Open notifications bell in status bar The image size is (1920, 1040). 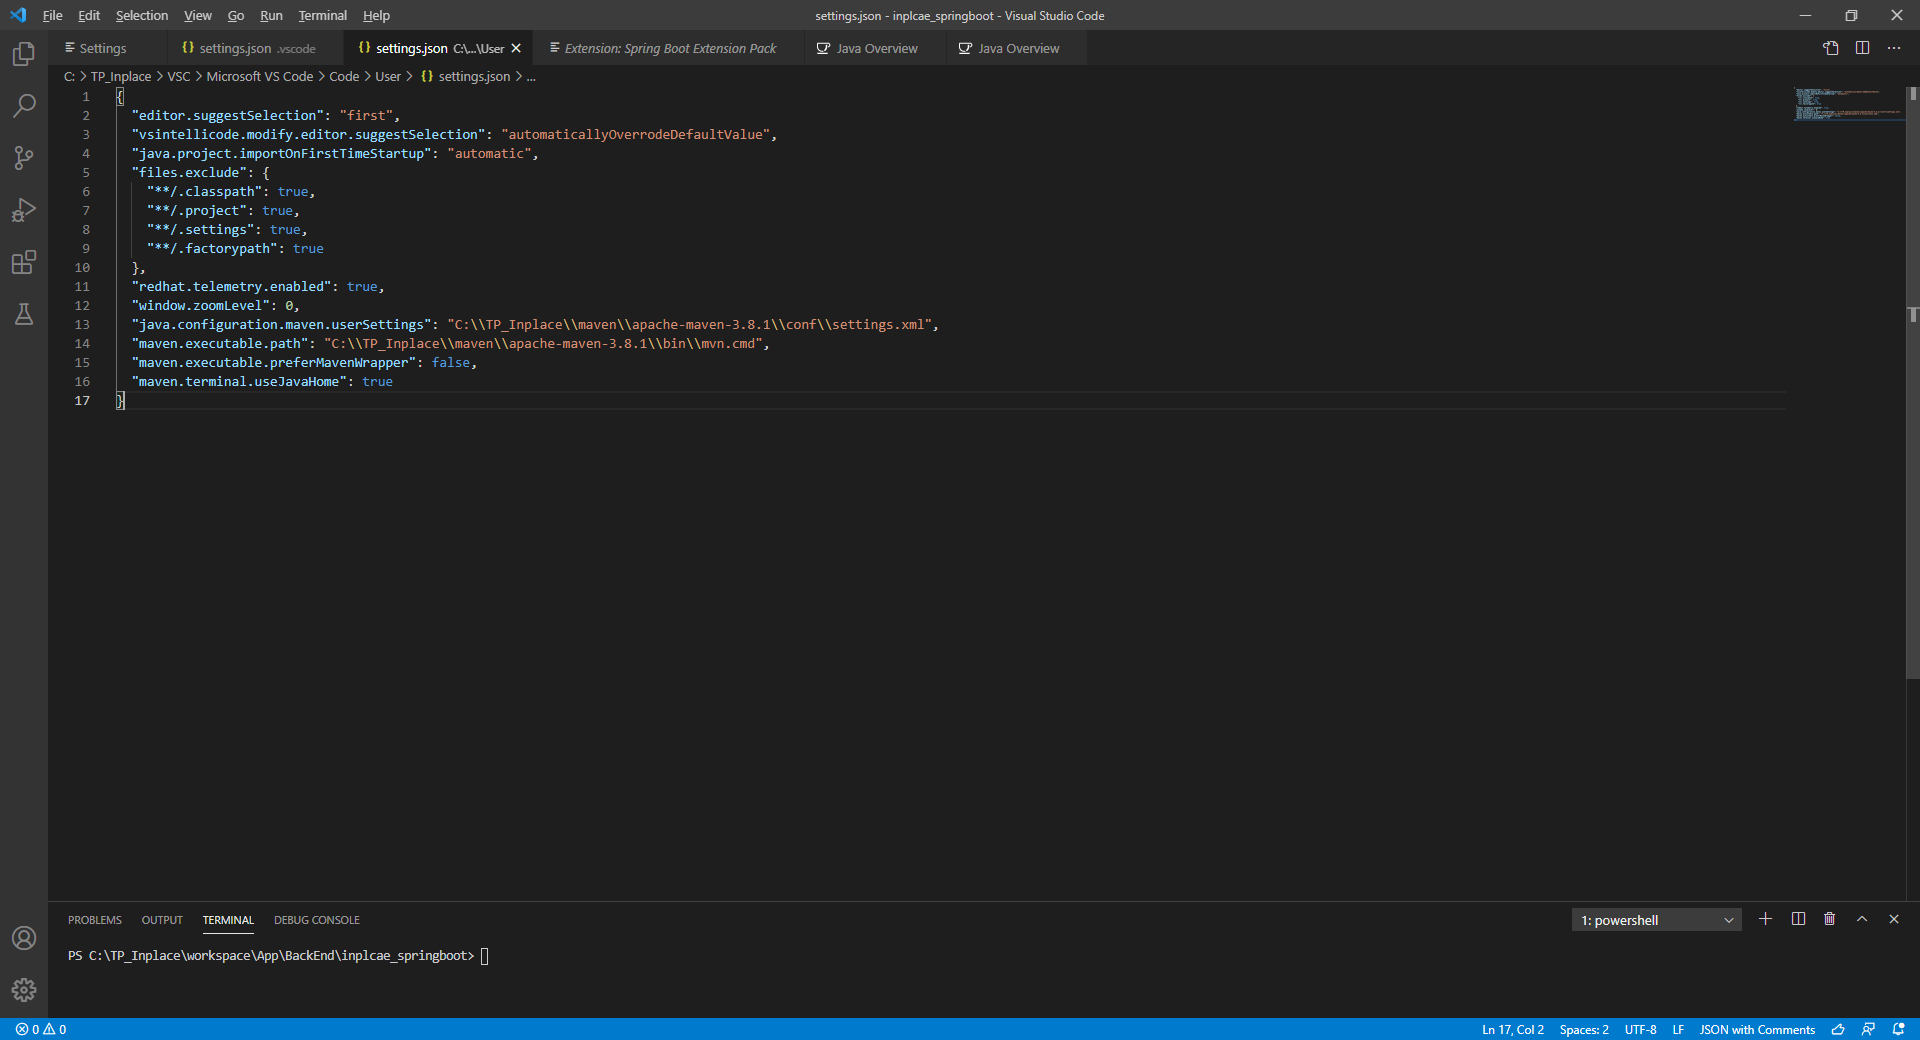pos(1898,1029)
